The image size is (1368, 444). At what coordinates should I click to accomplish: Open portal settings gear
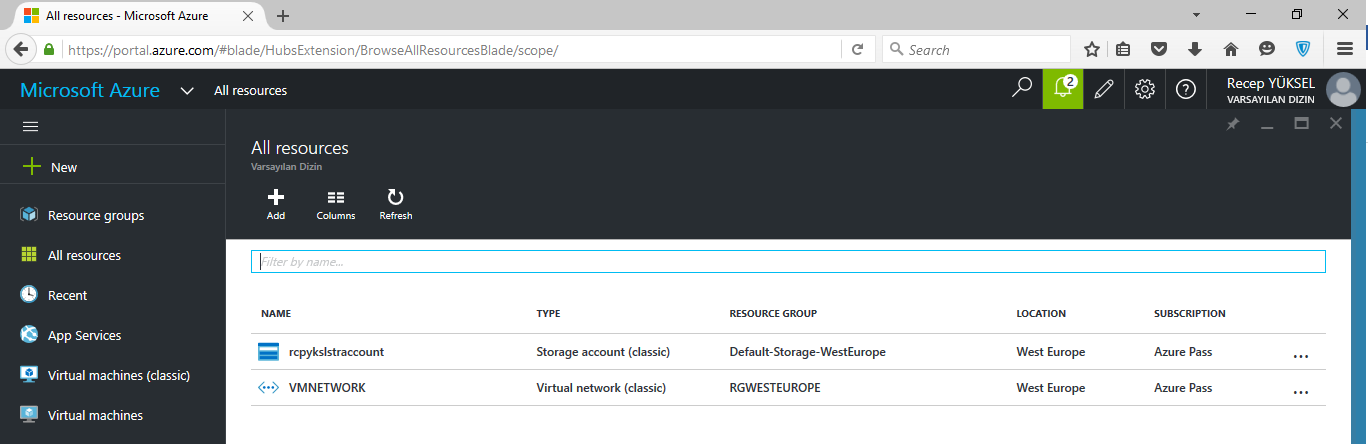(1145, 89)
